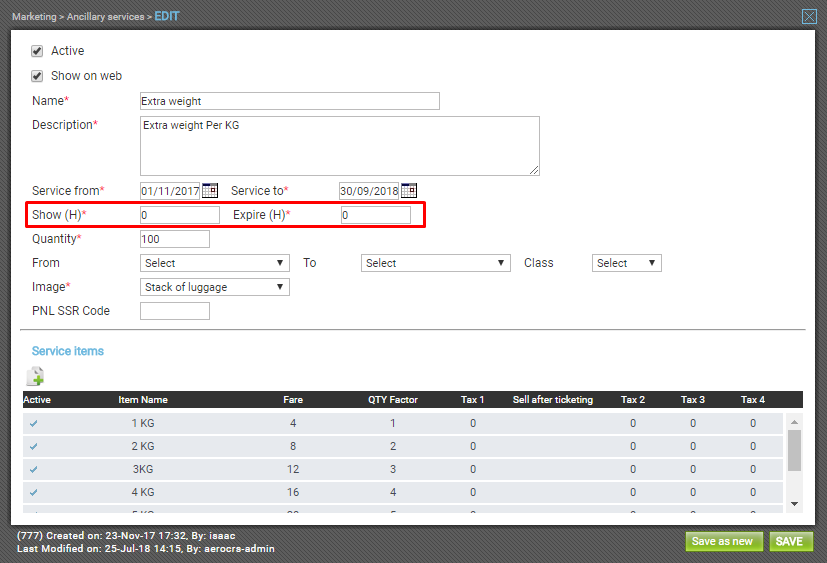Click the Quantity field with 100
Screen dimensions: 827x563
pos(175,239)
